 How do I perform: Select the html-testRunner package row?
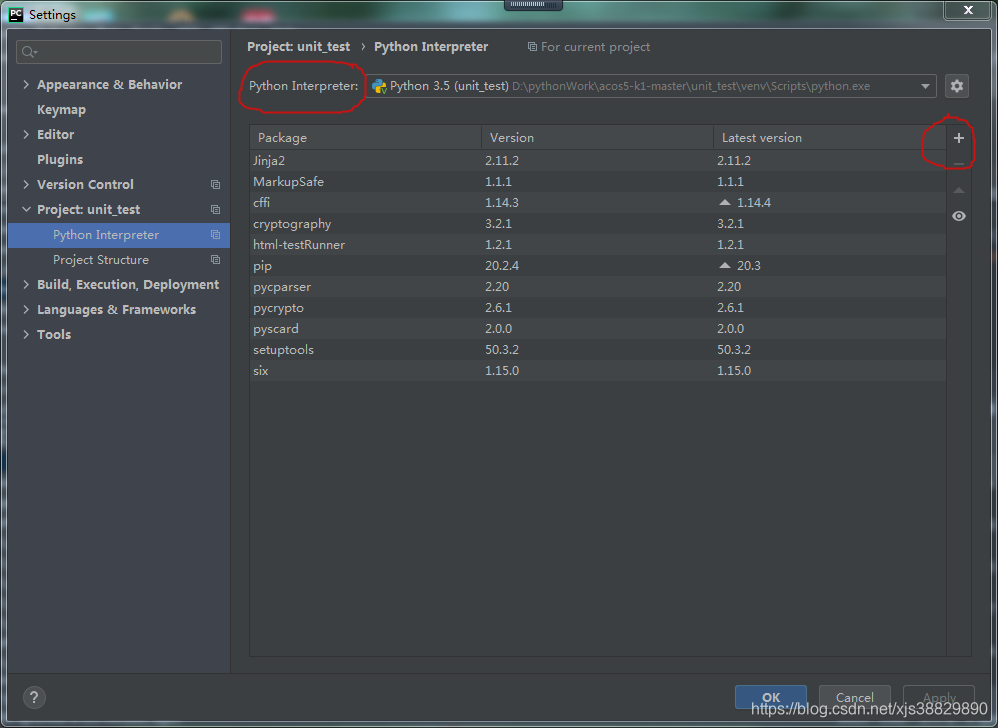point(598,244)
